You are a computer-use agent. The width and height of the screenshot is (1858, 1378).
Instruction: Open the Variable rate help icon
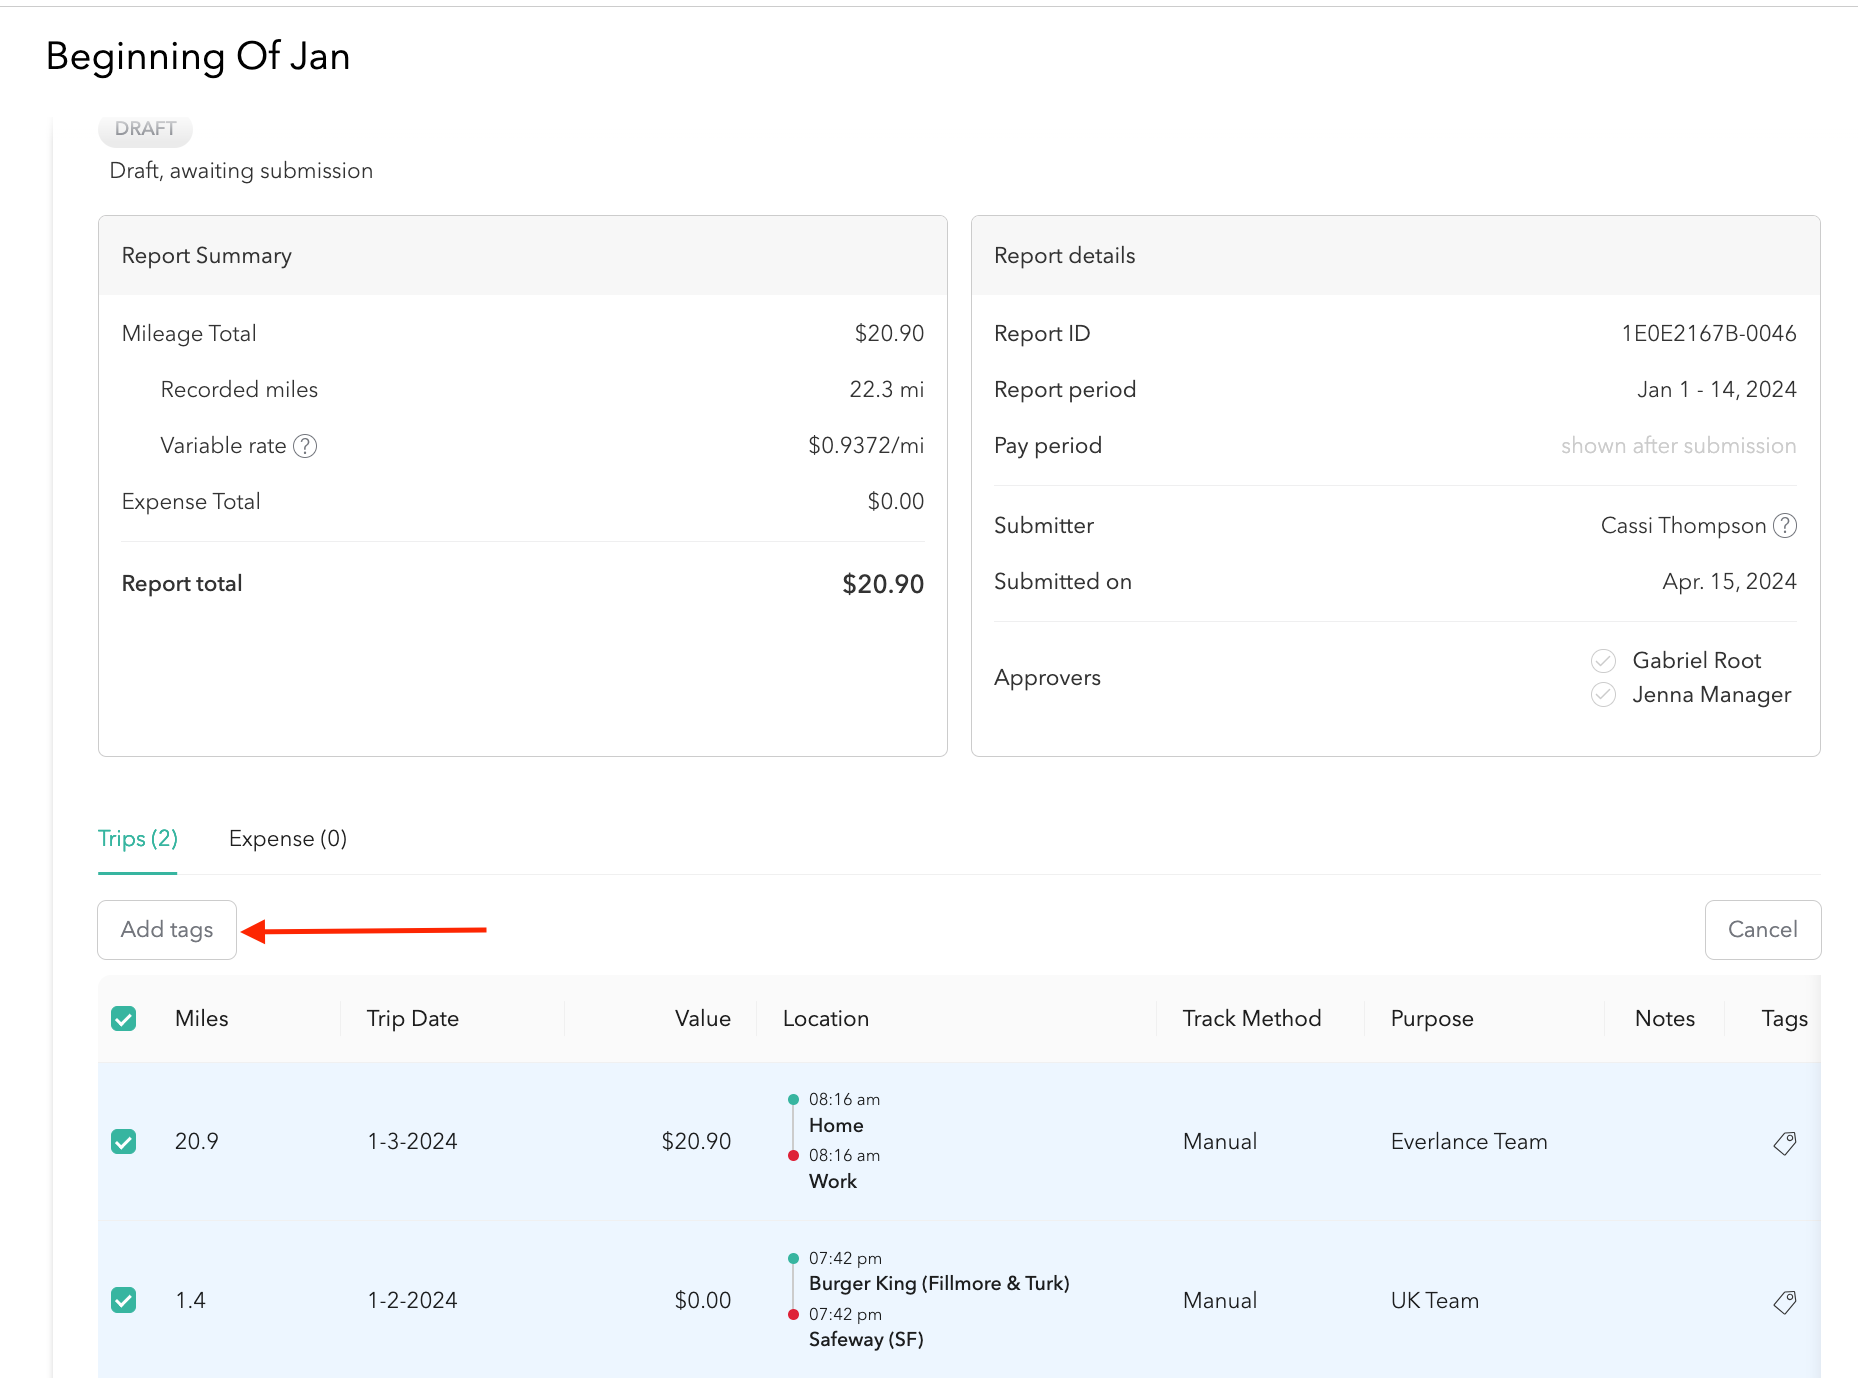[305, 446]
